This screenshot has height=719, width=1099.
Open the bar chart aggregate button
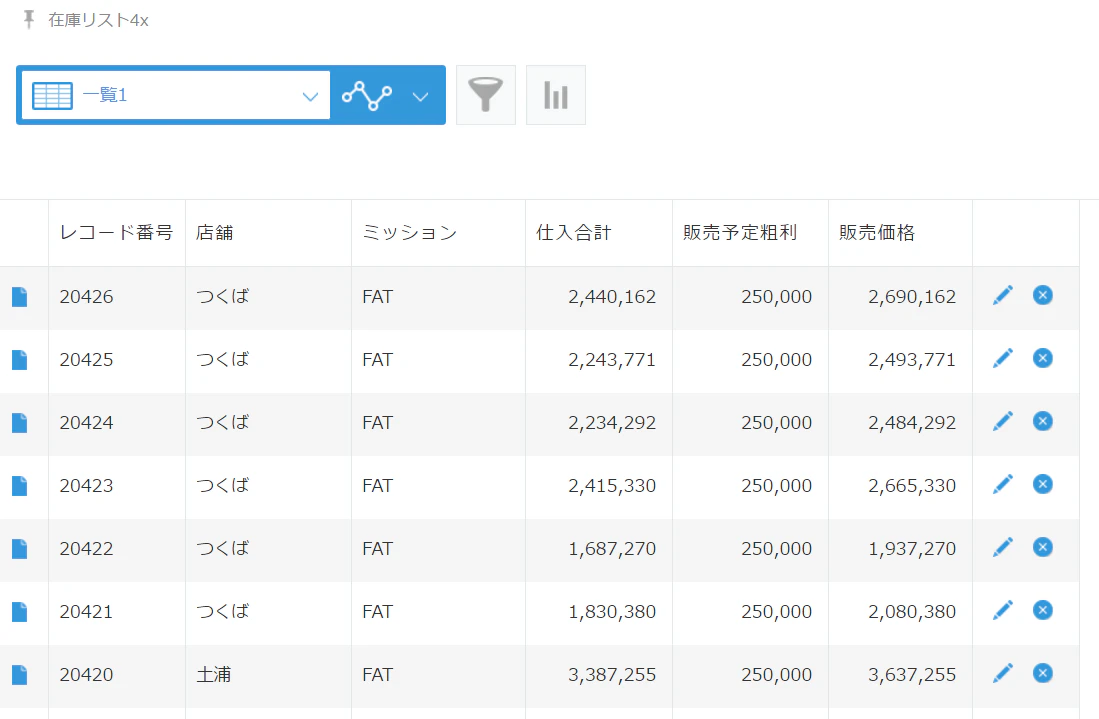(x=556, y=95)
